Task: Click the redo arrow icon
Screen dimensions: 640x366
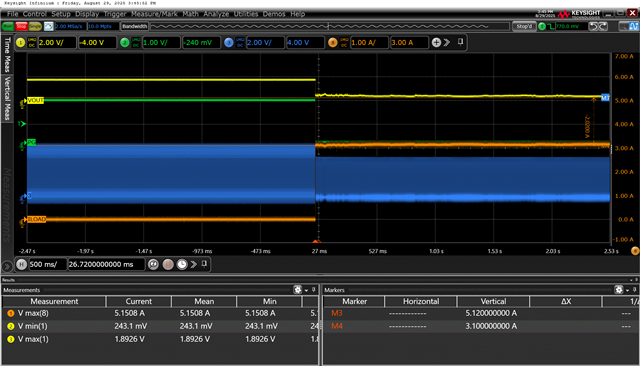Action: point(603,27)
